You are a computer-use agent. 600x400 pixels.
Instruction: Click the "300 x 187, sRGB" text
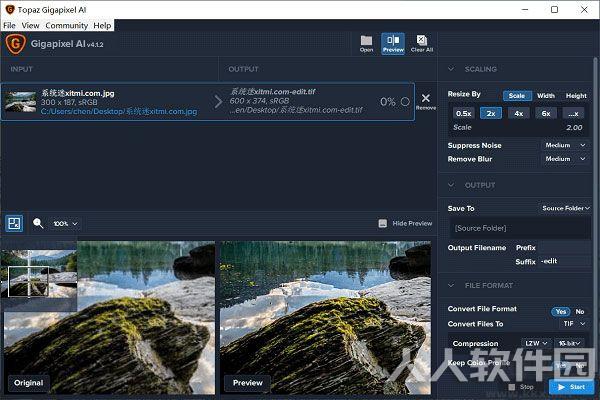point(69,102)
